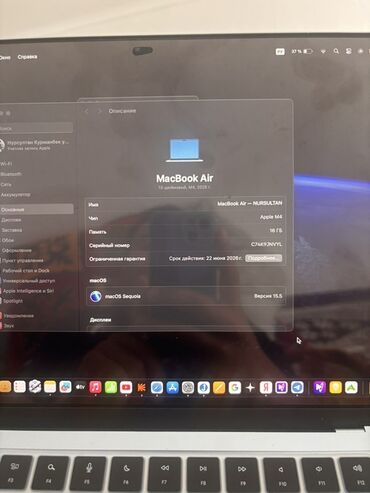Click the settings search field
This screenshot has height=493, width=370.
tap(36, 128)
